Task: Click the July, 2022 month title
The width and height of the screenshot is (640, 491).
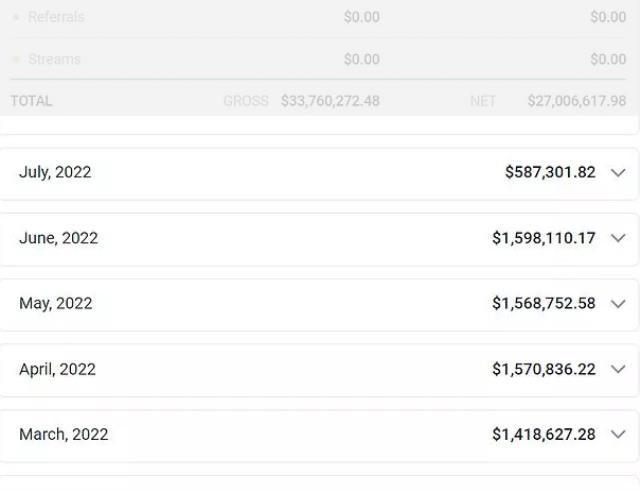Action: (55, 172)
